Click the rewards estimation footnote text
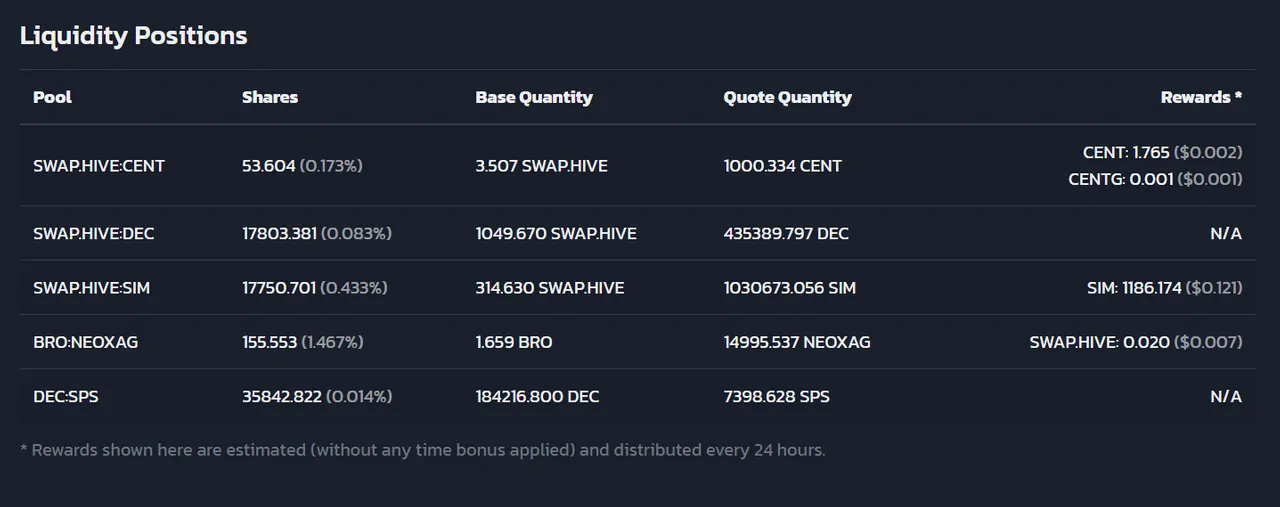Screen dimensions: 1280x507 [x=423, y=450]
